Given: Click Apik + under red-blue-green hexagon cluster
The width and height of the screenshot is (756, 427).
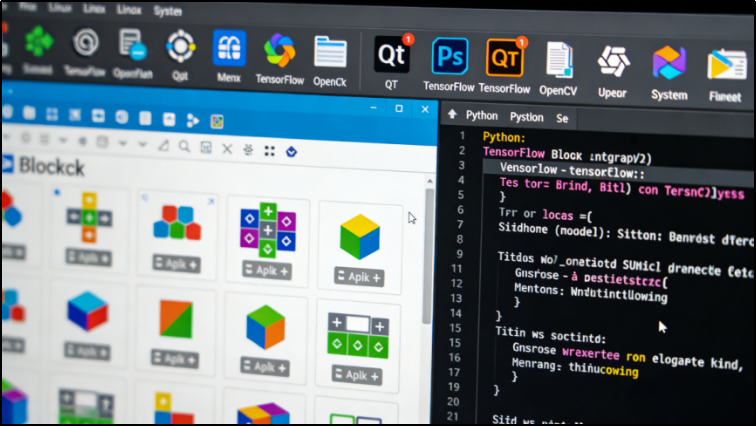Looking at the screenshot, I should [x=176, y=264].
